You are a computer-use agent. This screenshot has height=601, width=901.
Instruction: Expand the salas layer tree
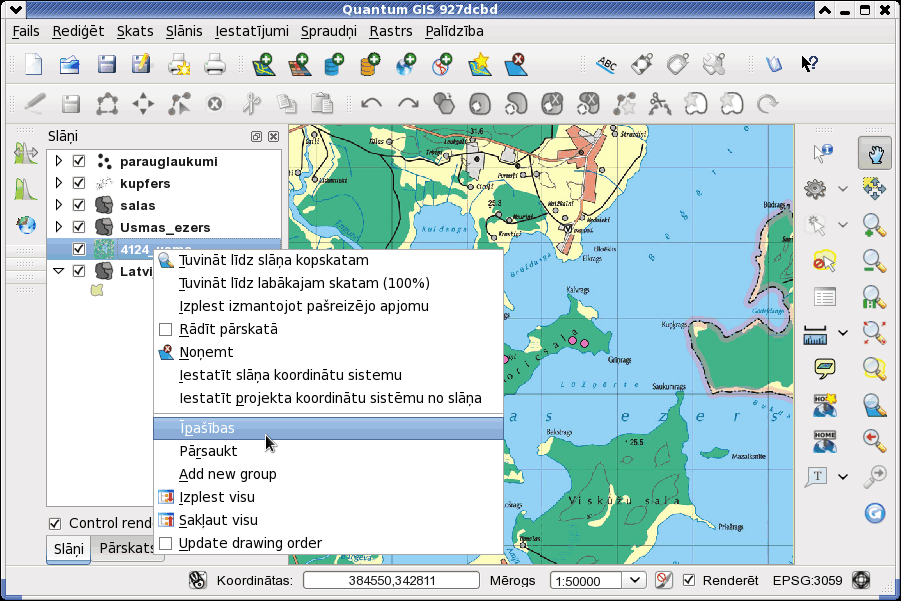coord(59,205)
